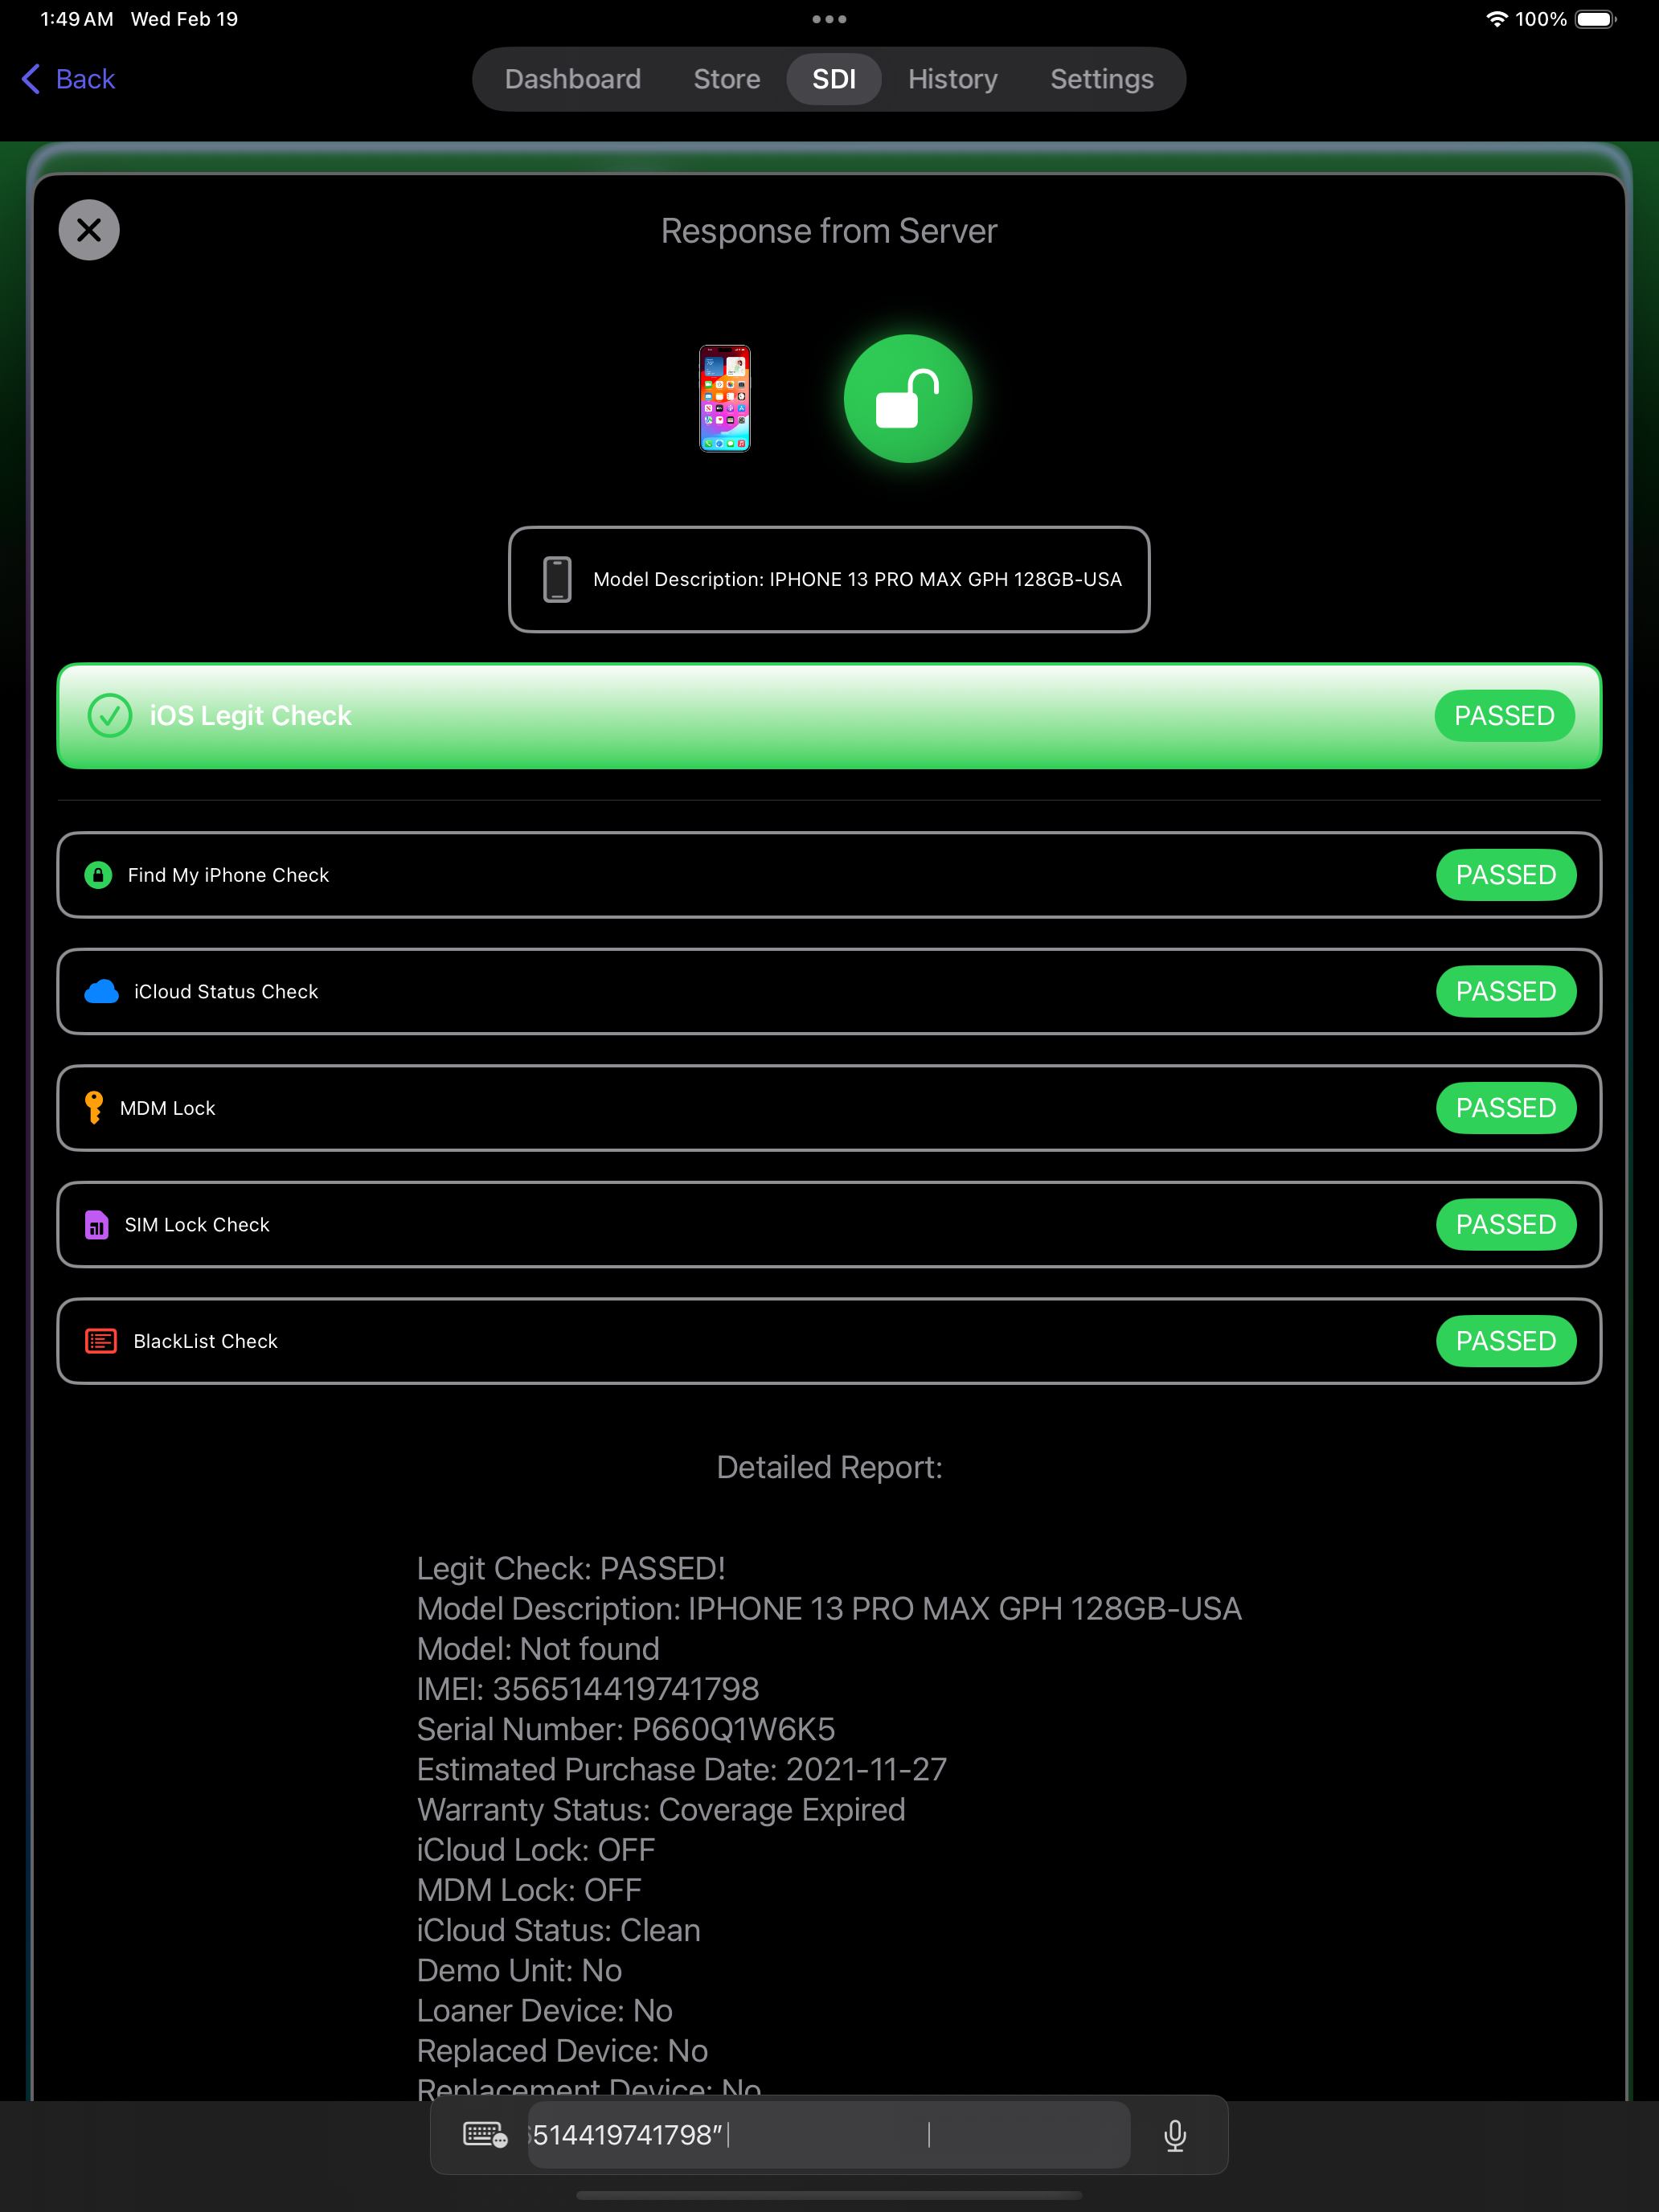1659x2212 pixels.
Task: Tap the green unlocked padlock icon
Action: [908, 398]
